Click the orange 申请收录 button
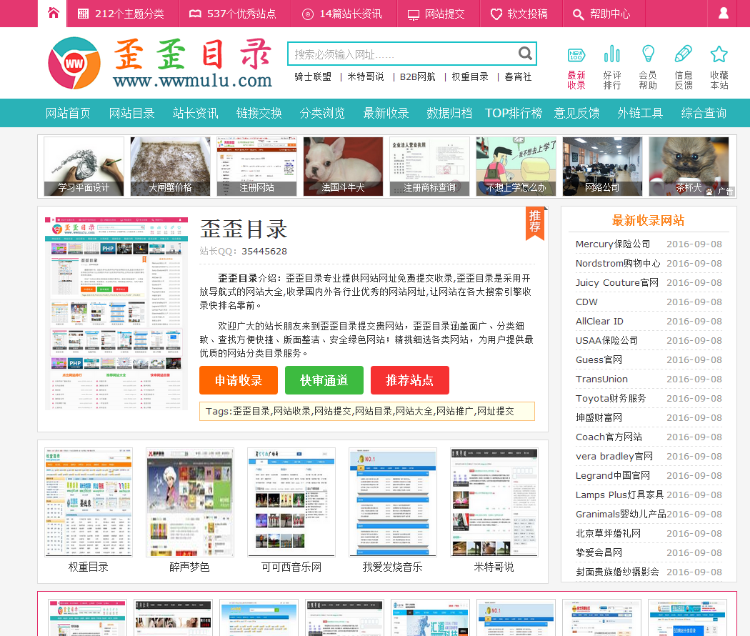The image size is (750, 636). [x=239, y=380]
